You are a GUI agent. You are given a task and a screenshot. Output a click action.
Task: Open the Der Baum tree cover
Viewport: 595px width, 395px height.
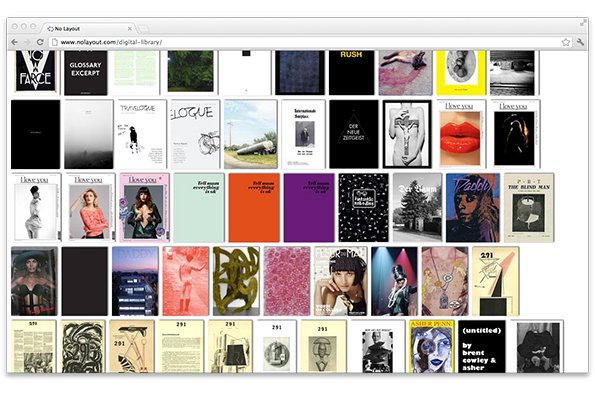[417, 208]
